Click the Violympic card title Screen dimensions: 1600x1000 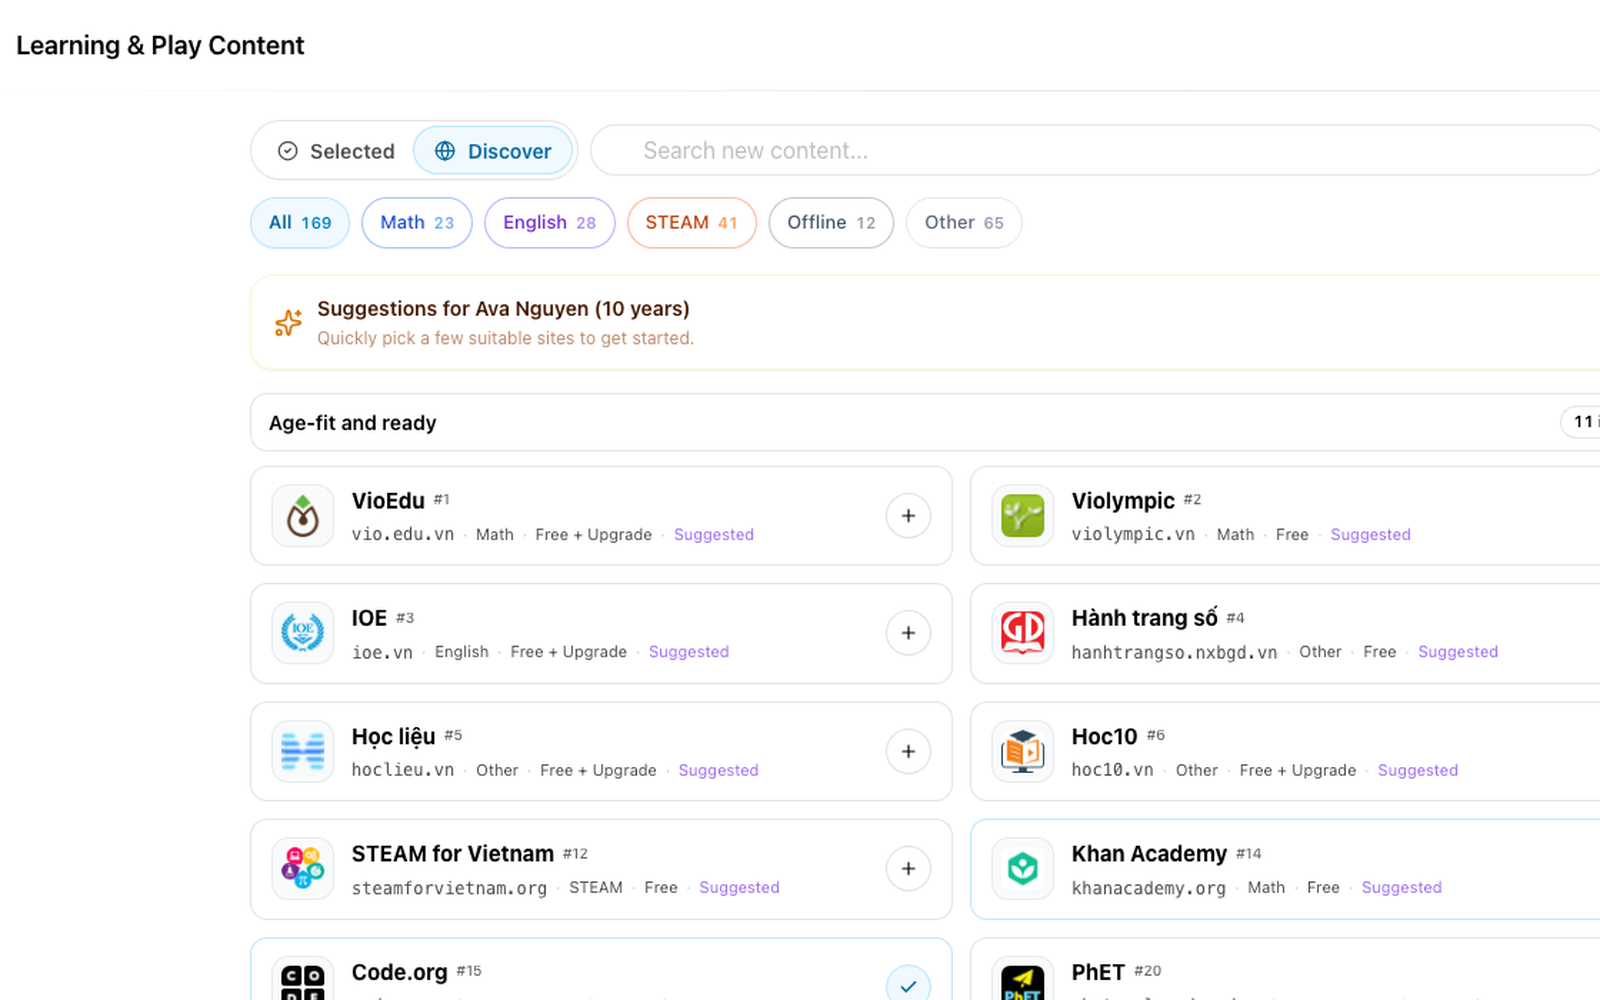click(1123, 500)
